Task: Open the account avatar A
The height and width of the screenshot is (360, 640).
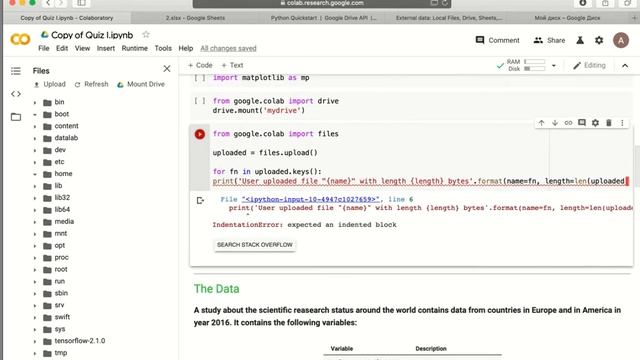Action: pyautogui.click(x=620, y=40)
